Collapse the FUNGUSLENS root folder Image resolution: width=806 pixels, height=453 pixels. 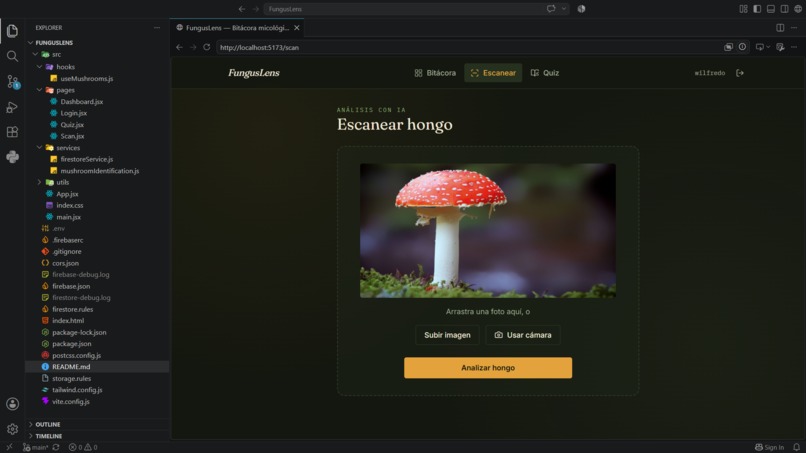pos(98,43)
